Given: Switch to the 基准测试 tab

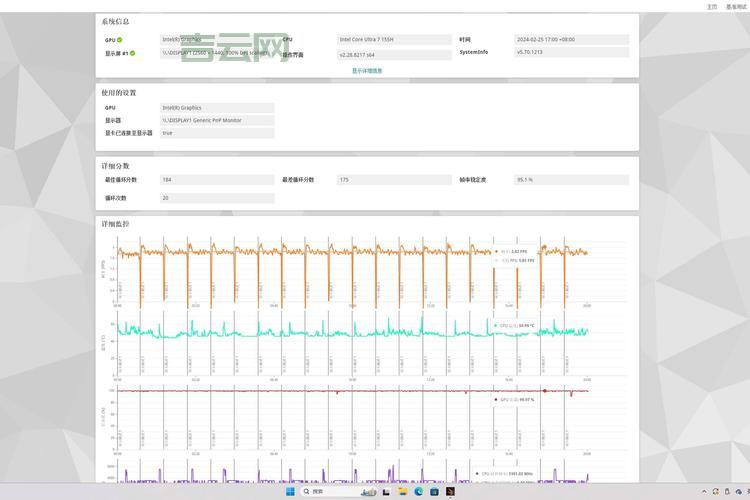Looking at the screenshot, I should (x=735, y=6).
